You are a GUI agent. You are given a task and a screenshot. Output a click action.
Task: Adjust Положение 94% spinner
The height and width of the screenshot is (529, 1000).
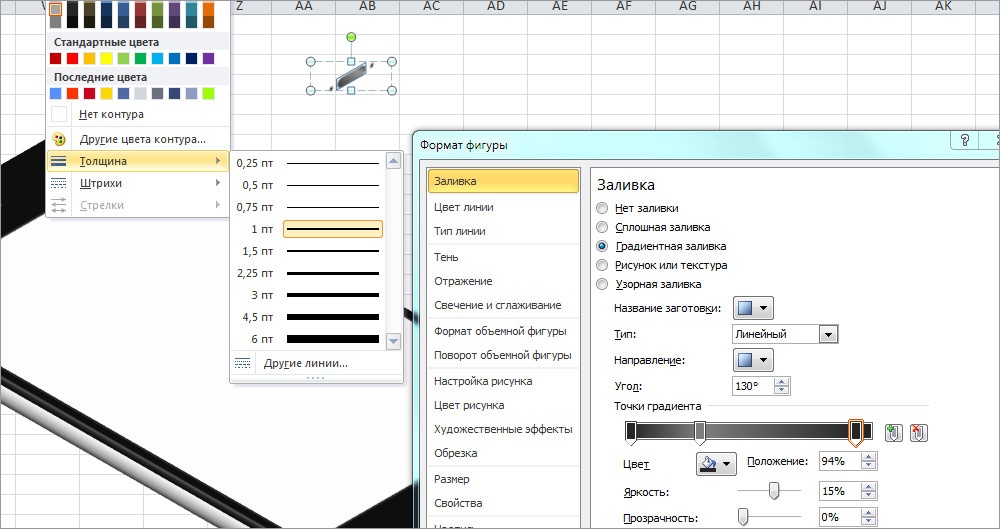pos(867,461)
